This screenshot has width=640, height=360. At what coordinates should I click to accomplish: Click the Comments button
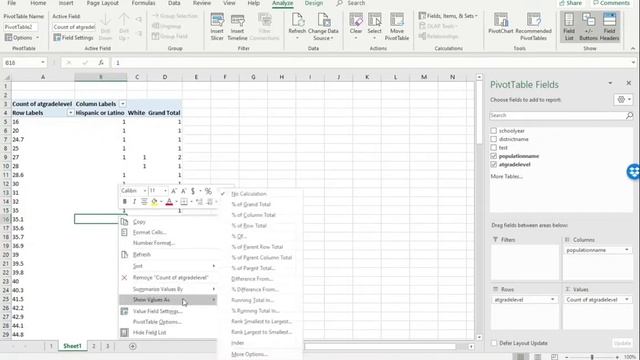(x=611, y=3)
